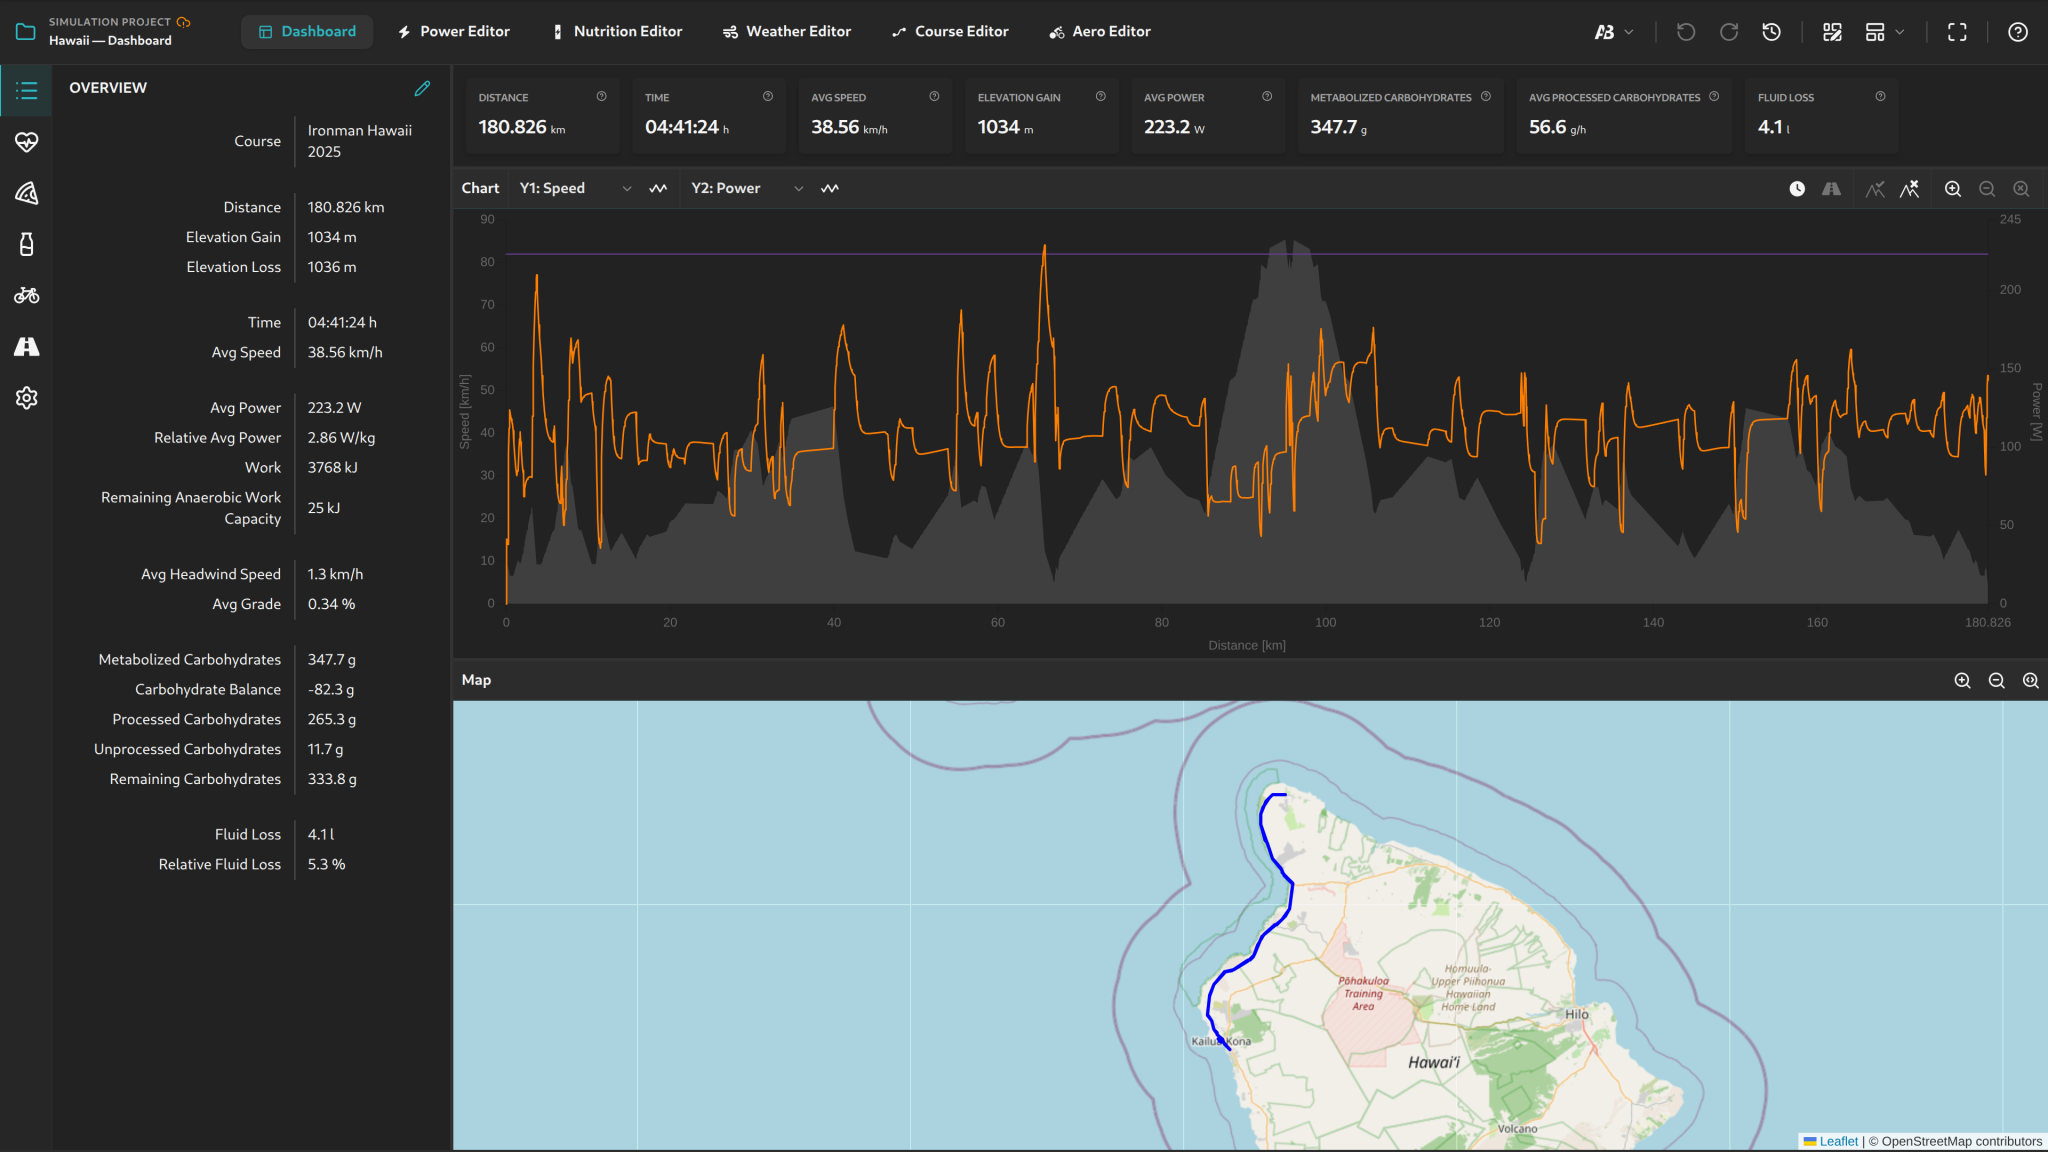This screenshot has width=2048, height=1152.
Task: Open the nutrition bottle sidebar icon
Action: point(27,244)
